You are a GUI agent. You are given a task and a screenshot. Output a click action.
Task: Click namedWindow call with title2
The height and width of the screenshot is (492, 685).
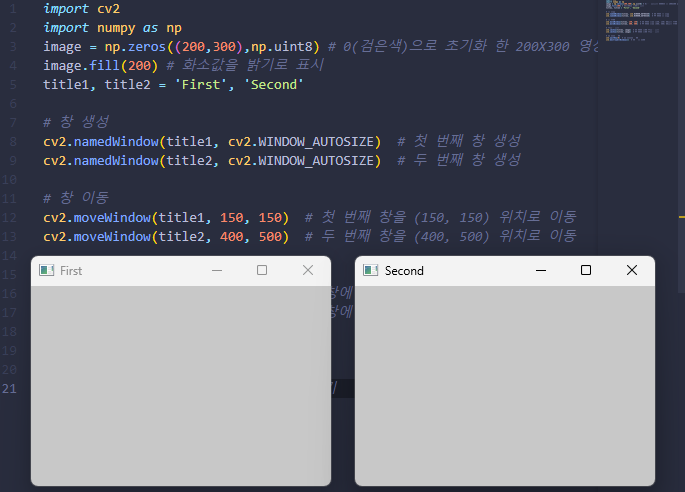tap(212, 161)
